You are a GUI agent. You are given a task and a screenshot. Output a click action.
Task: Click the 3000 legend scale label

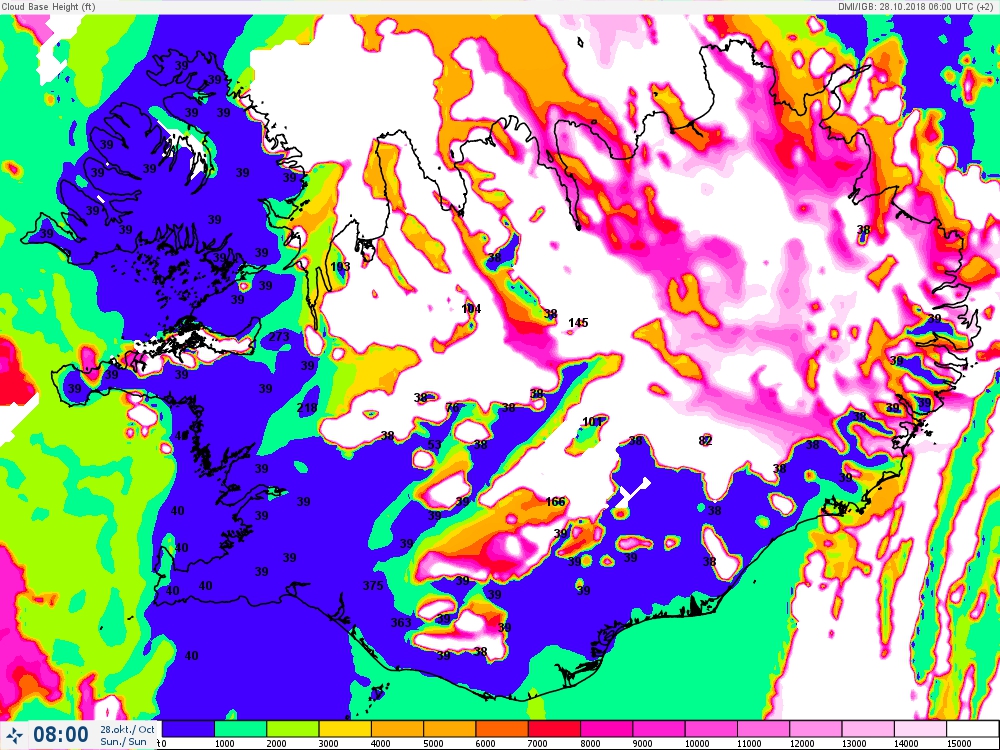pos(328,744)
